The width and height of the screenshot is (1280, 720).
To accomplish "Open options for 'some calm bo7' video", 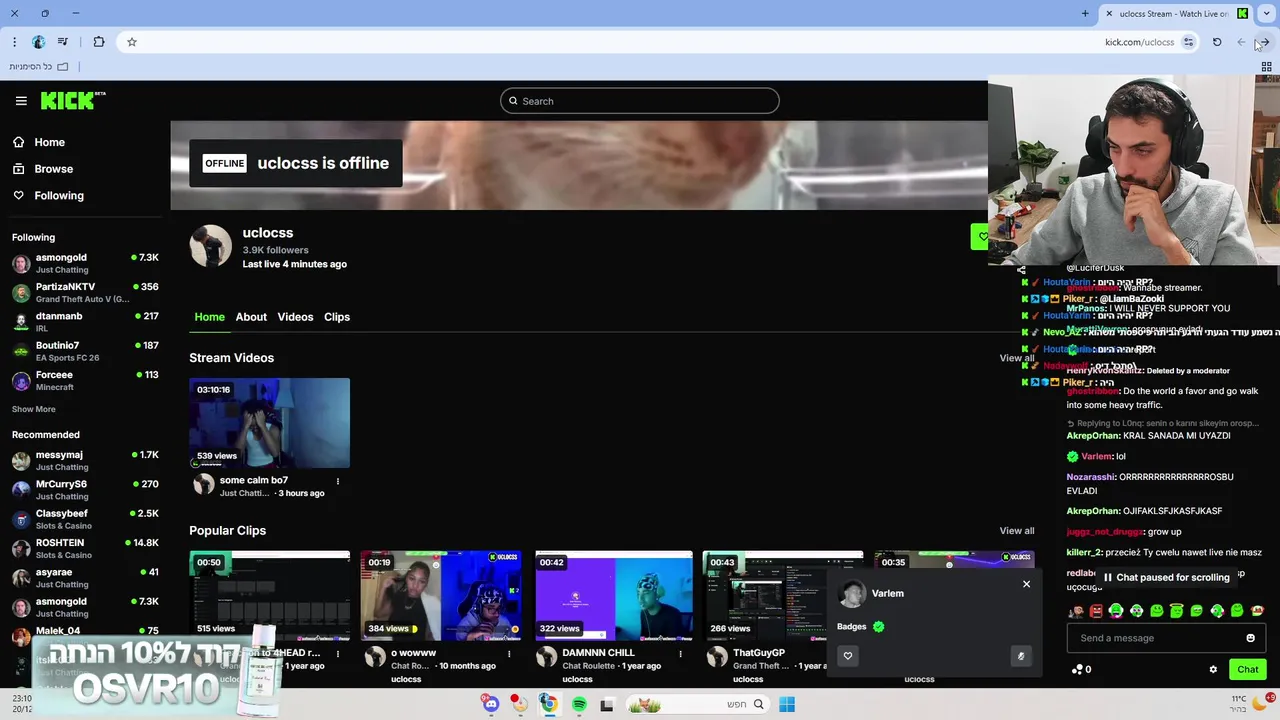I will [337, 481].
